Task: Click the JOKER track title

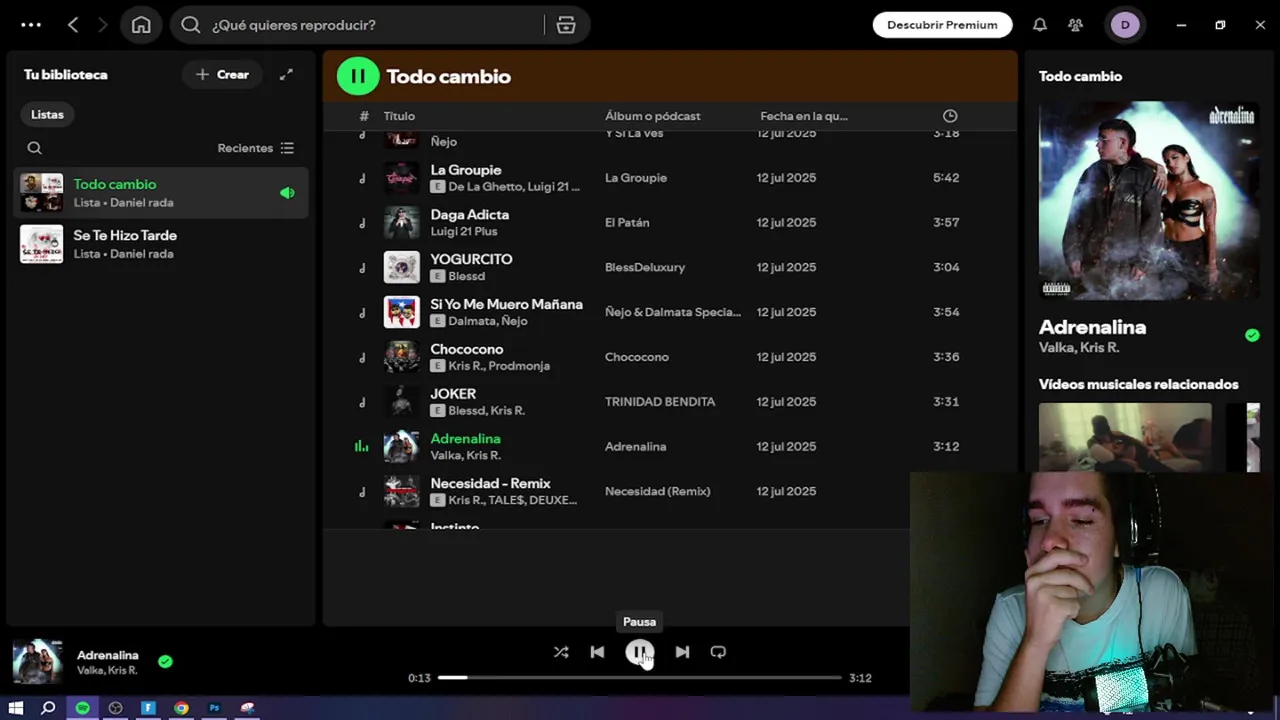Action: 453,394
